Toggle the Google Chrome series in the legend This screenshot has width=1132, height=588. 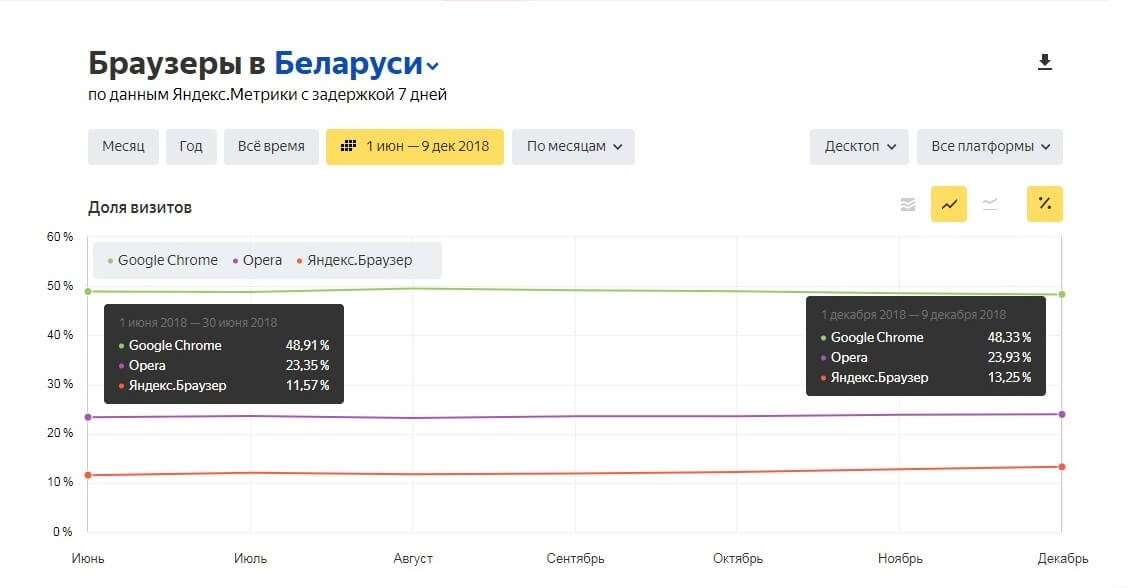point(165,260)
